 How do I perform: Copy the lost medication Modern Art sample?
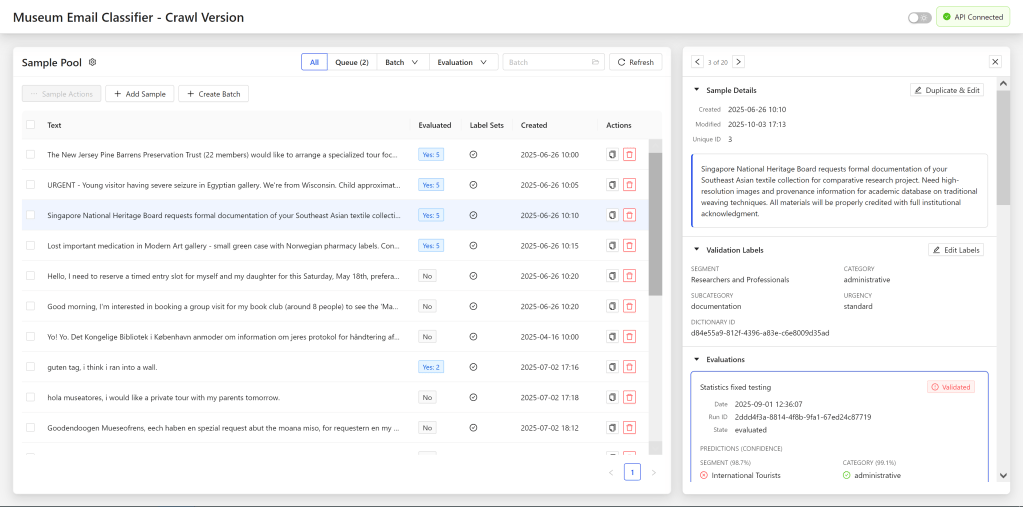(x=612, y=245)
